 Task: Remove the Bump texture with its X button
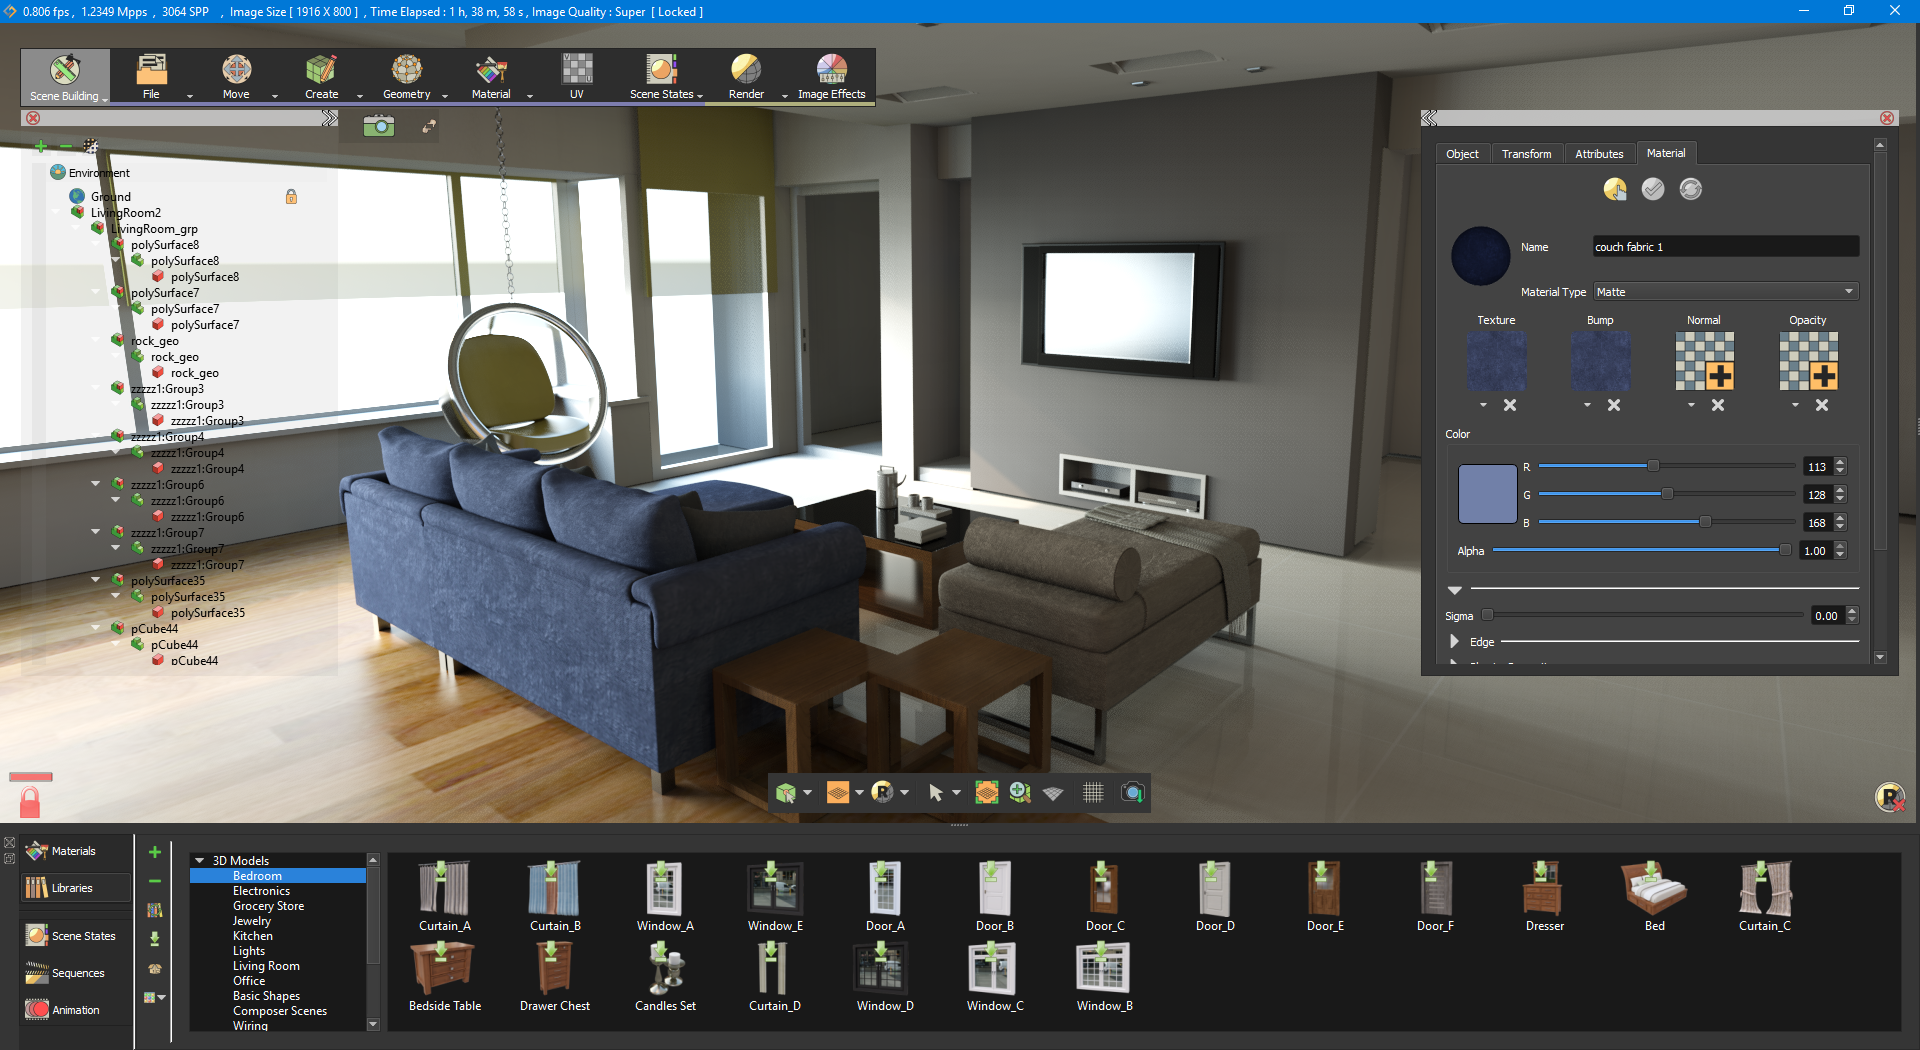click(1613, 405)
